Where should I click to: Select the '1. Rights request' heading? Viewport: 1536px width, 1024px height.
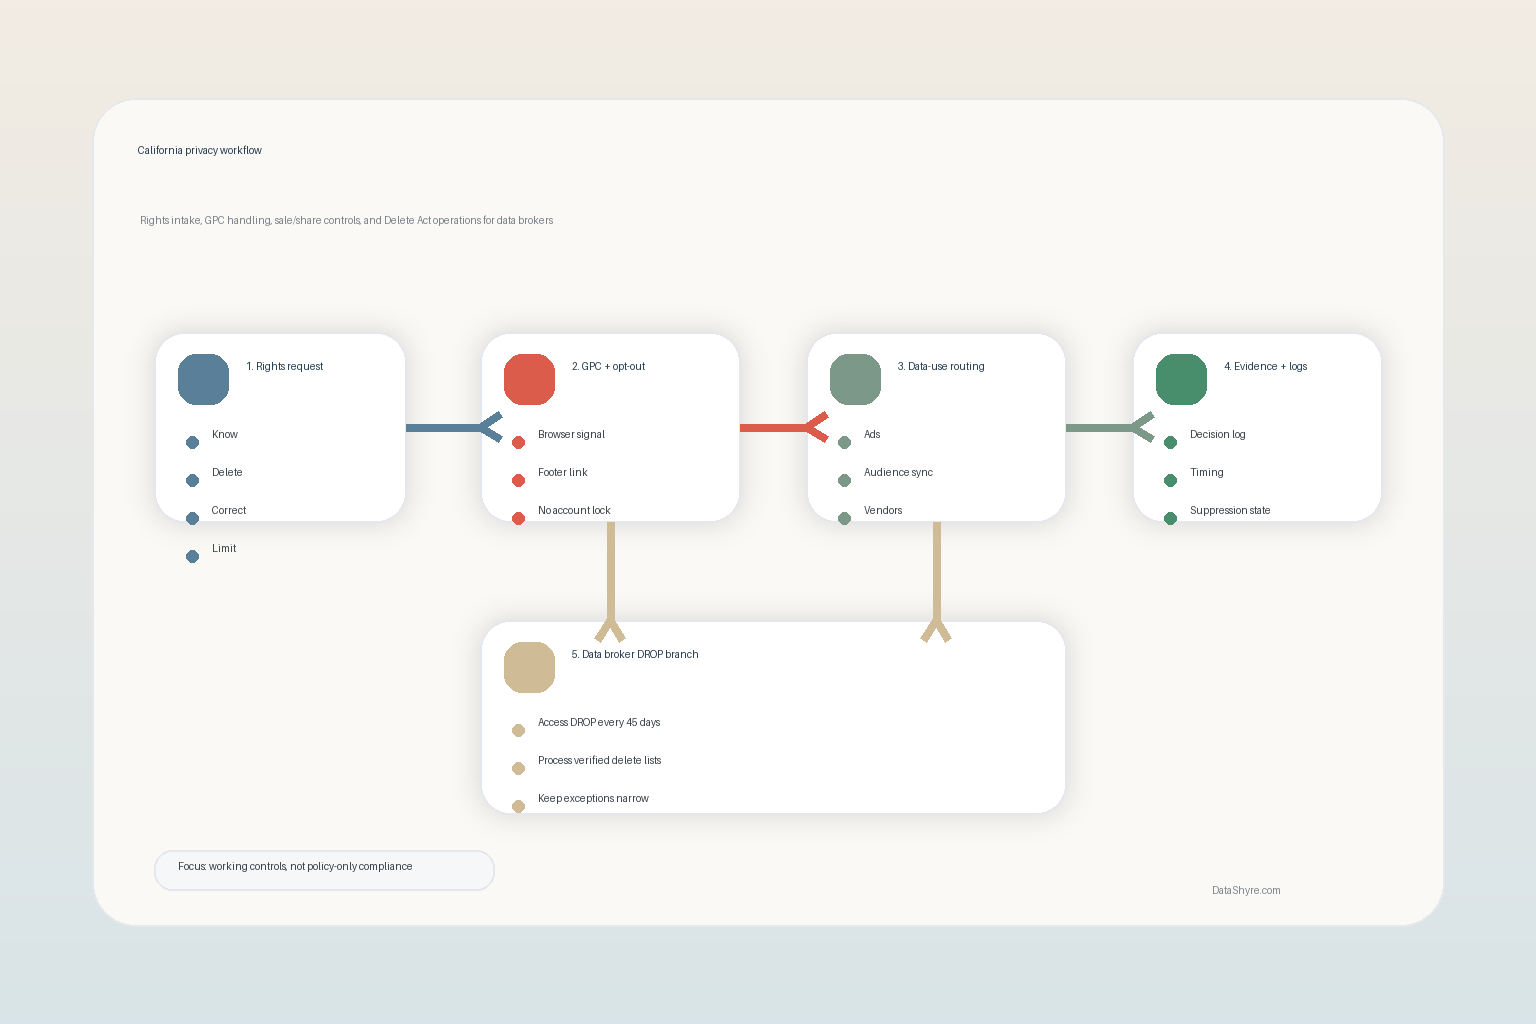click(285, 366)
